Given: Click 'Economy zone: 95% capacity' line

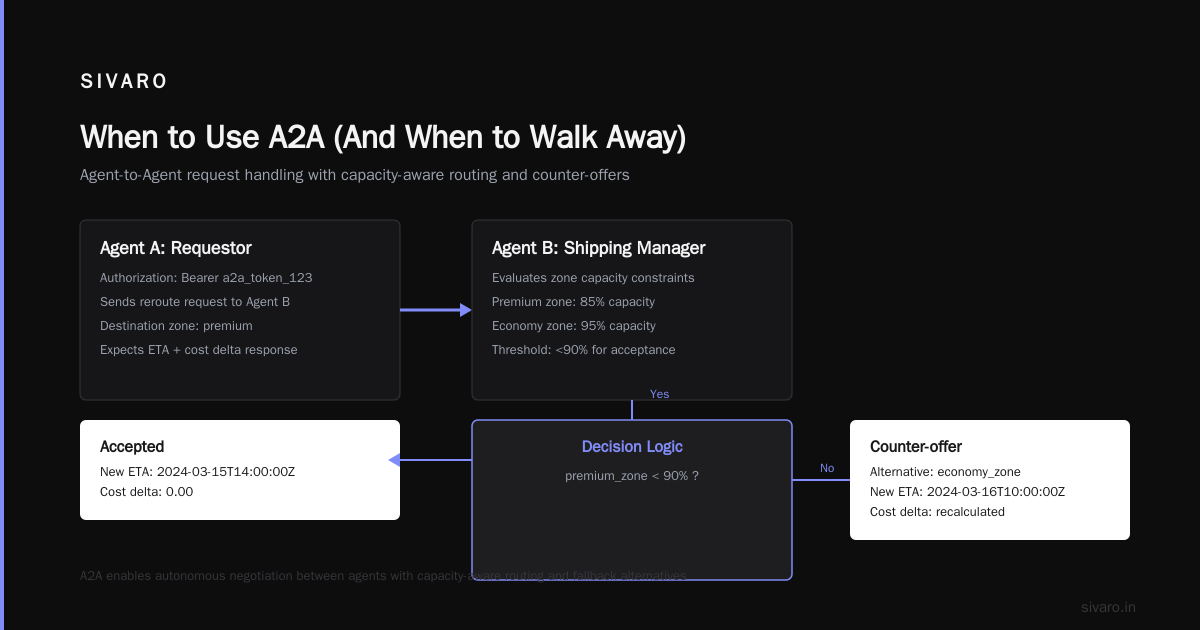Looking at the screenshot, I should (574, 326).
